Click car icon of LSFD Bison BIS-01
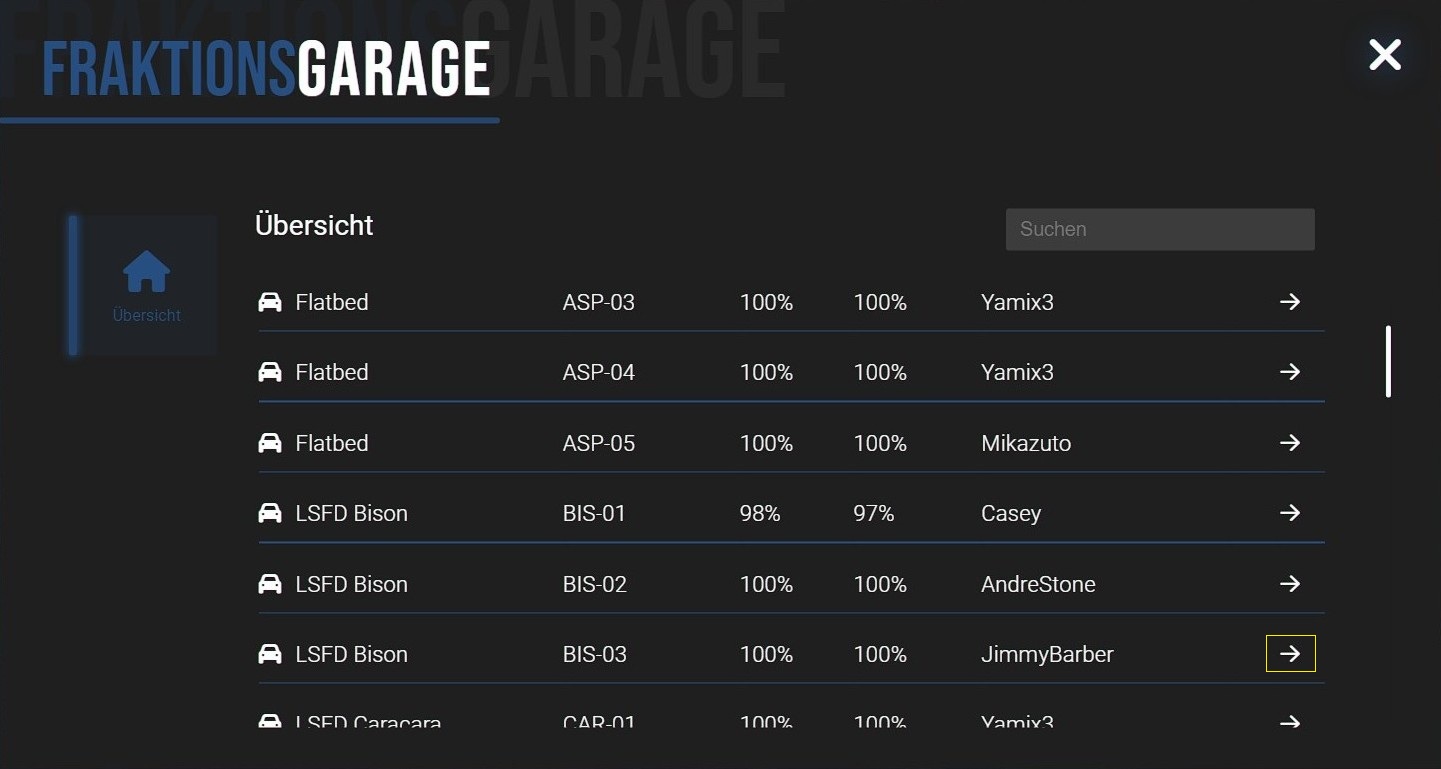Image resolution: width=1441 pixels, height=769 pixels. (x=270, y=513)
